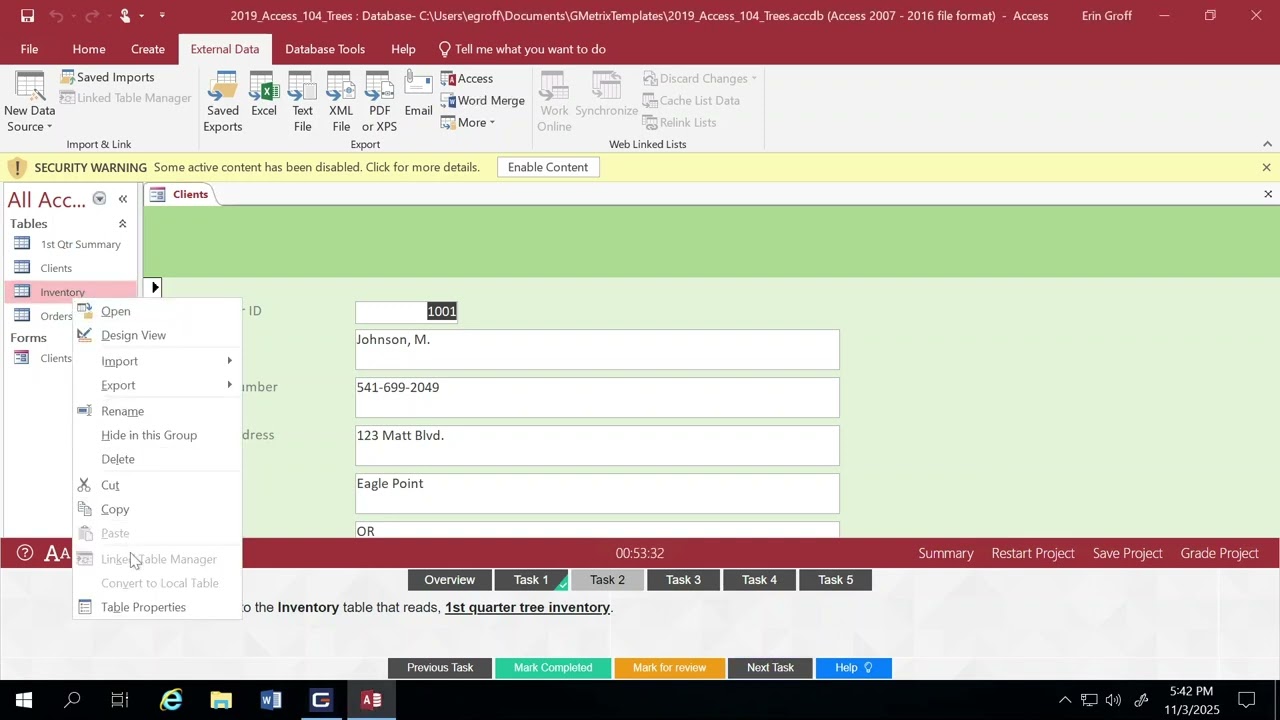Select the Clients table

[x=70, y=268]
